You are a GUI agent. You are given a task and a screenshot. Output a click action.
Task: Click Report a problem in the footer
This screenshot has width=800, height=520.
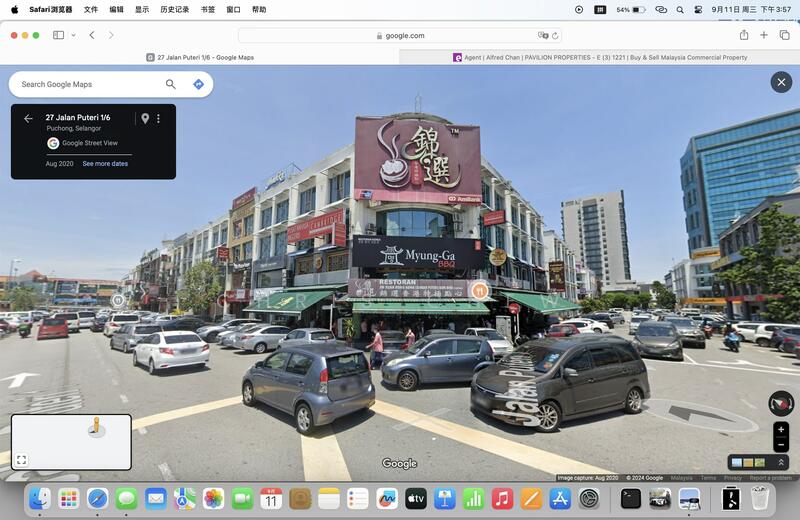point(770,478)
